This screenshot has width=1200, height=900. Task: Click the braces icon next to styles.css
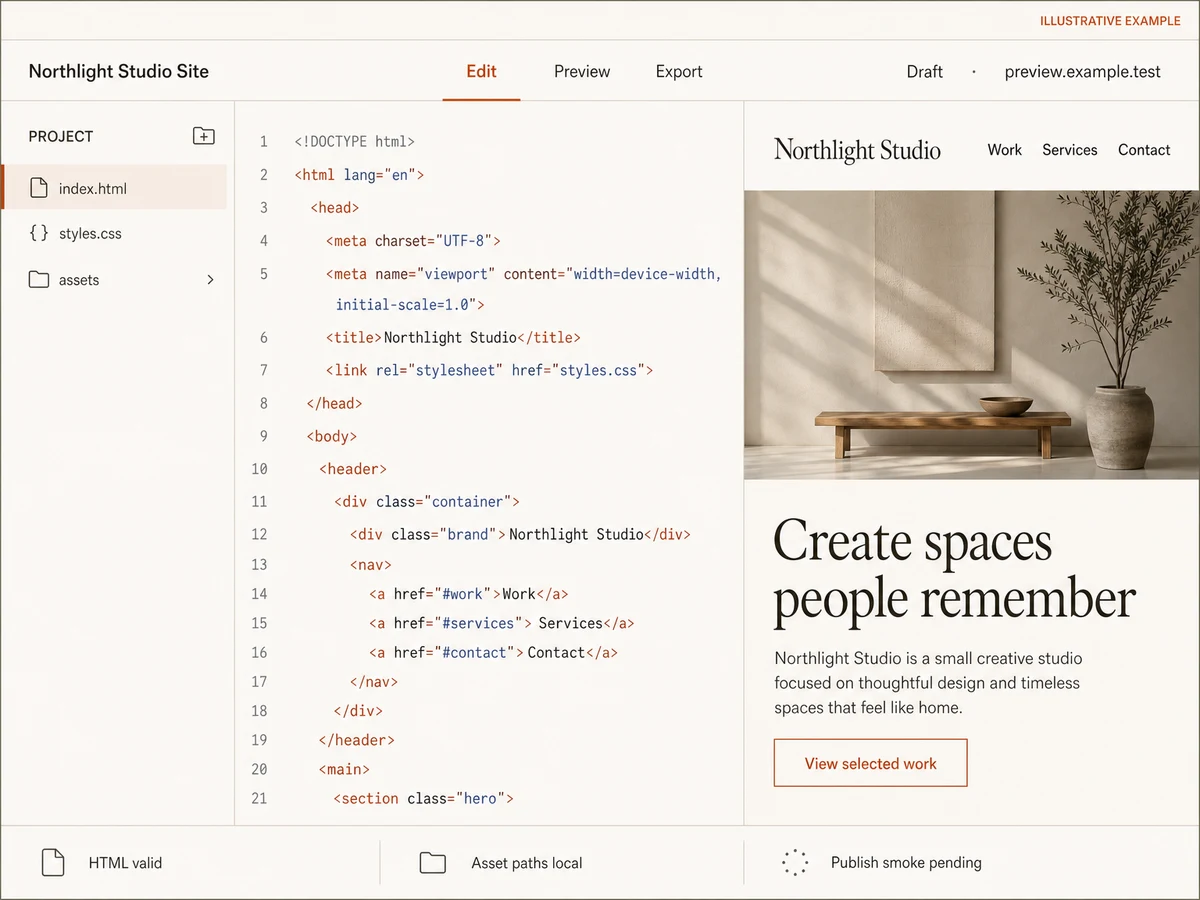click(x=39, y=233)
